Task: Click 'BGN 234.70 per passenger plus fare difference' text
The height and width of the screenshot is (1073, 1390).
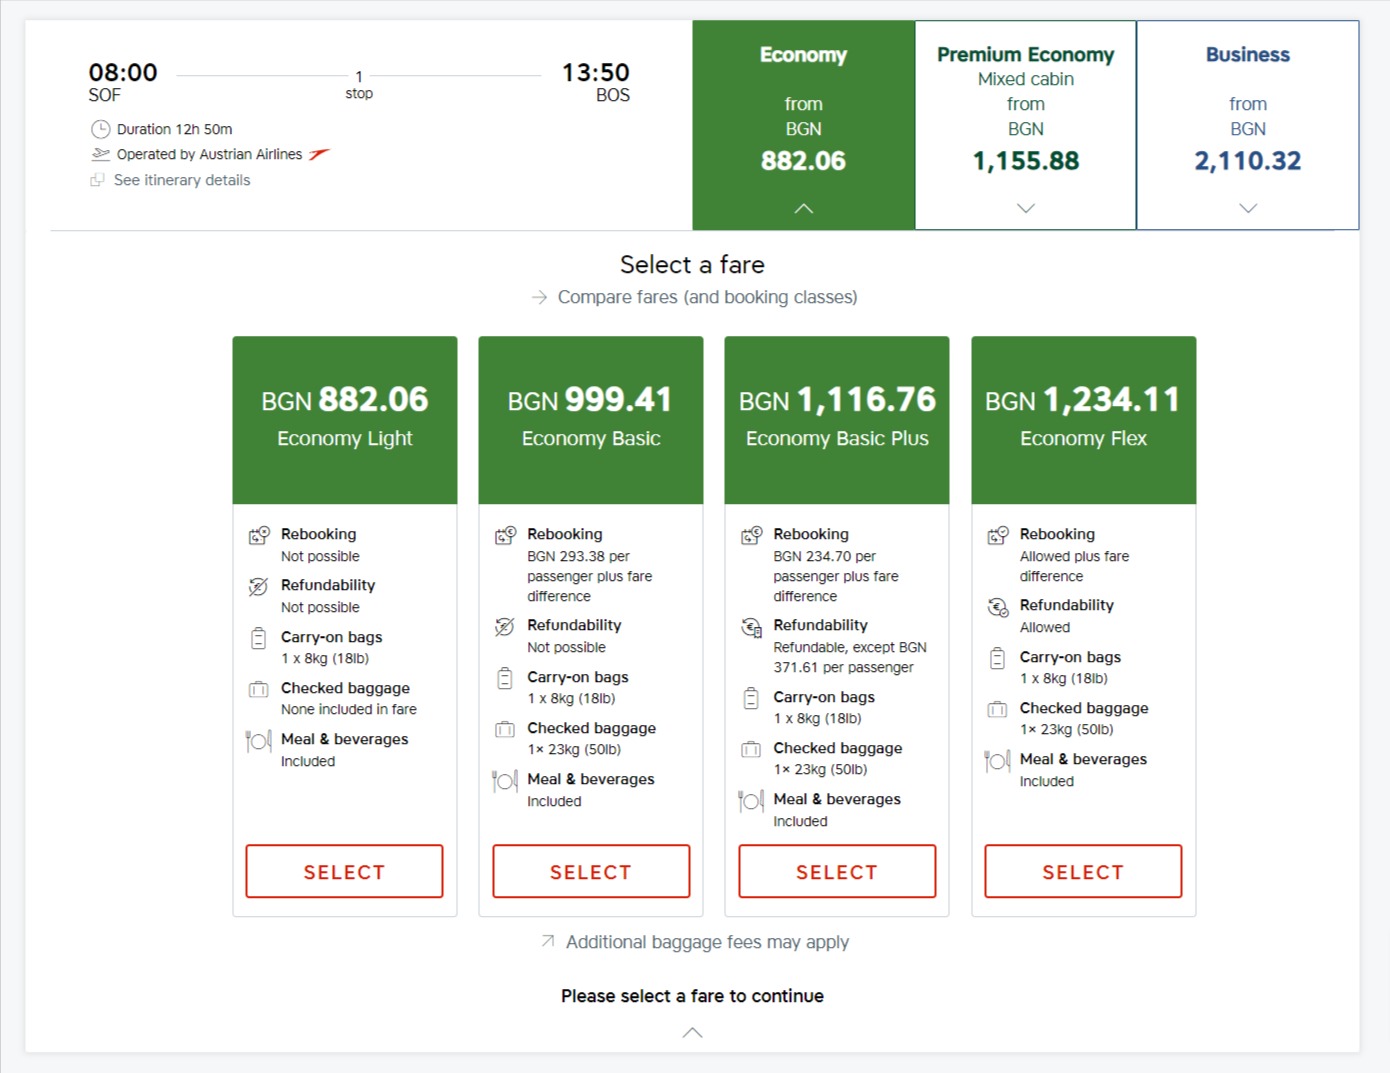Action: pyautogui.click(x=836, y=576)
